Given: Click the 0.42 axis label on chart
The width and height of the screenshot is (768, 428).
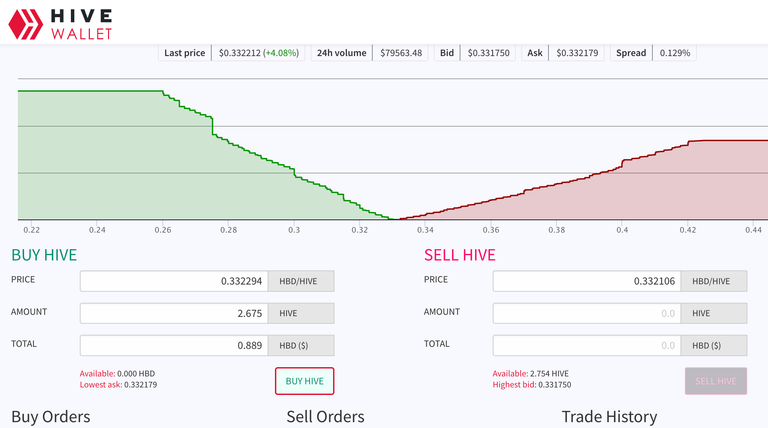Looking at the screenshot, I should [688, 230].
